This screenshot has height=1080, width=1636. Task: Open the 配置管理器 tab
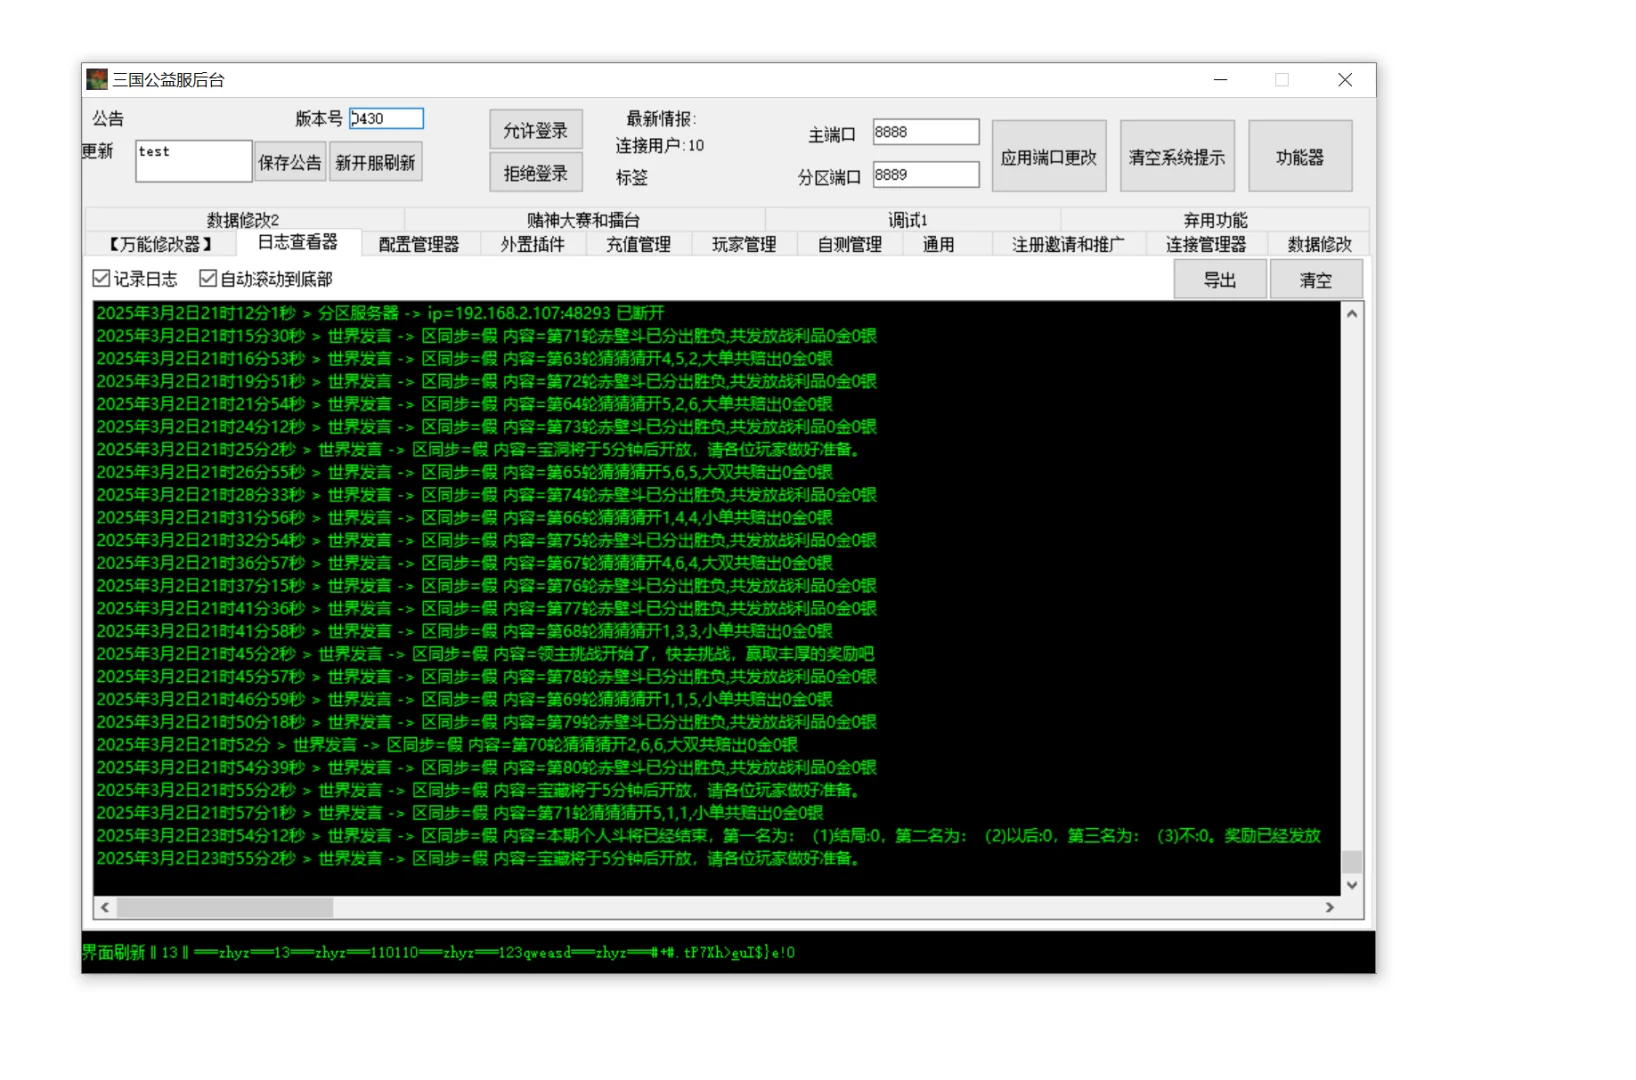(x=419, y=244)
